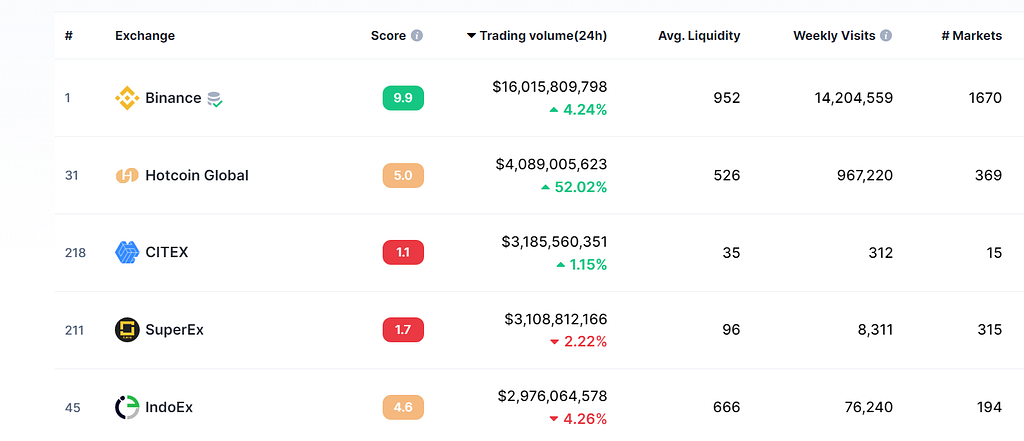
Task: Click the # rank column header
Action: click(69, 36)
